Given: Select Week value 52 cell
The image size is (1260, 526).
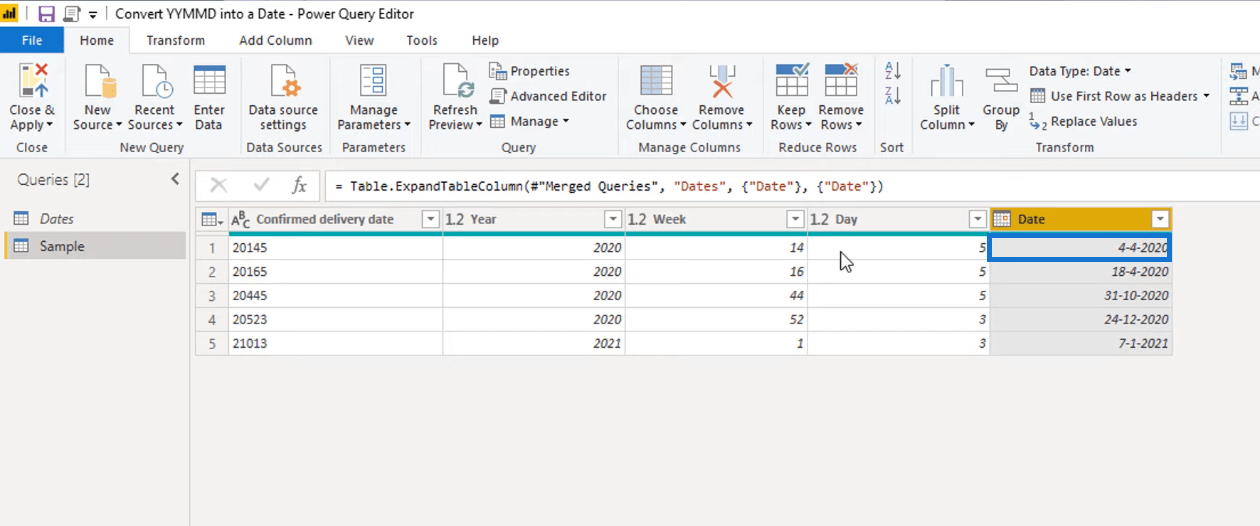Looking at the screenshot, I should (x=716, y=319).
